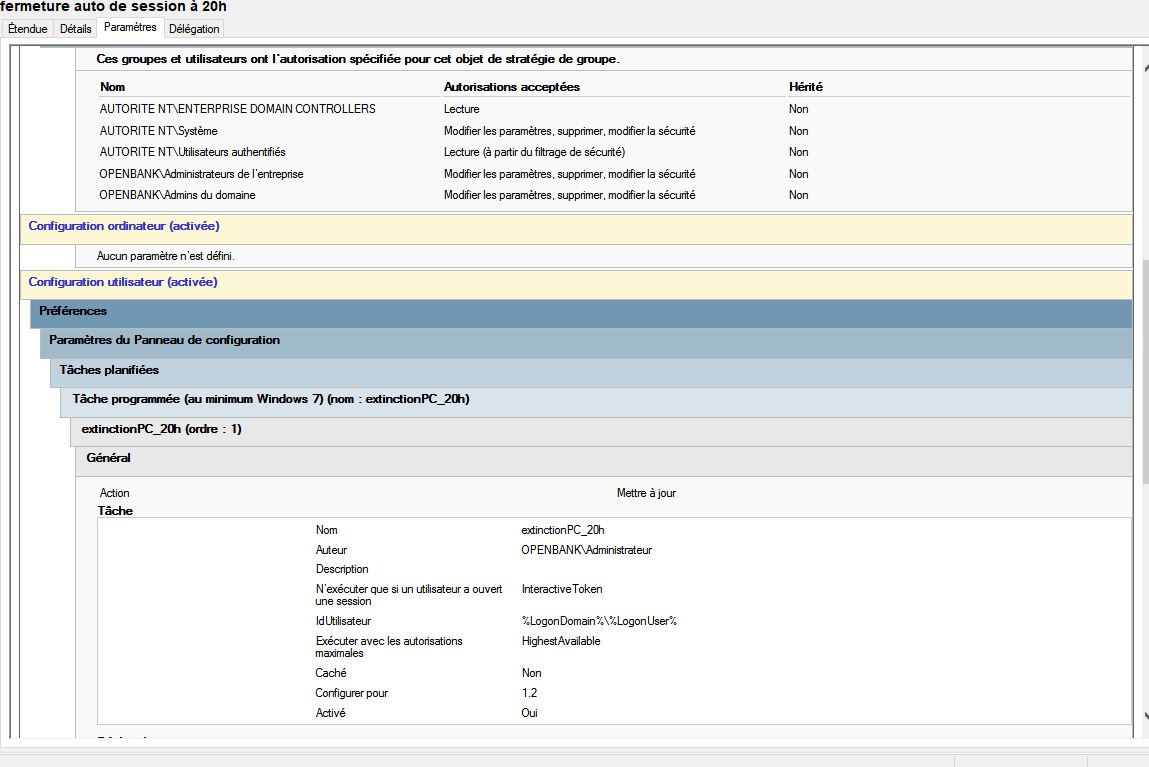Click the vertical scrollbar up arrow
1149x767 pixels.
(1144, 68)
